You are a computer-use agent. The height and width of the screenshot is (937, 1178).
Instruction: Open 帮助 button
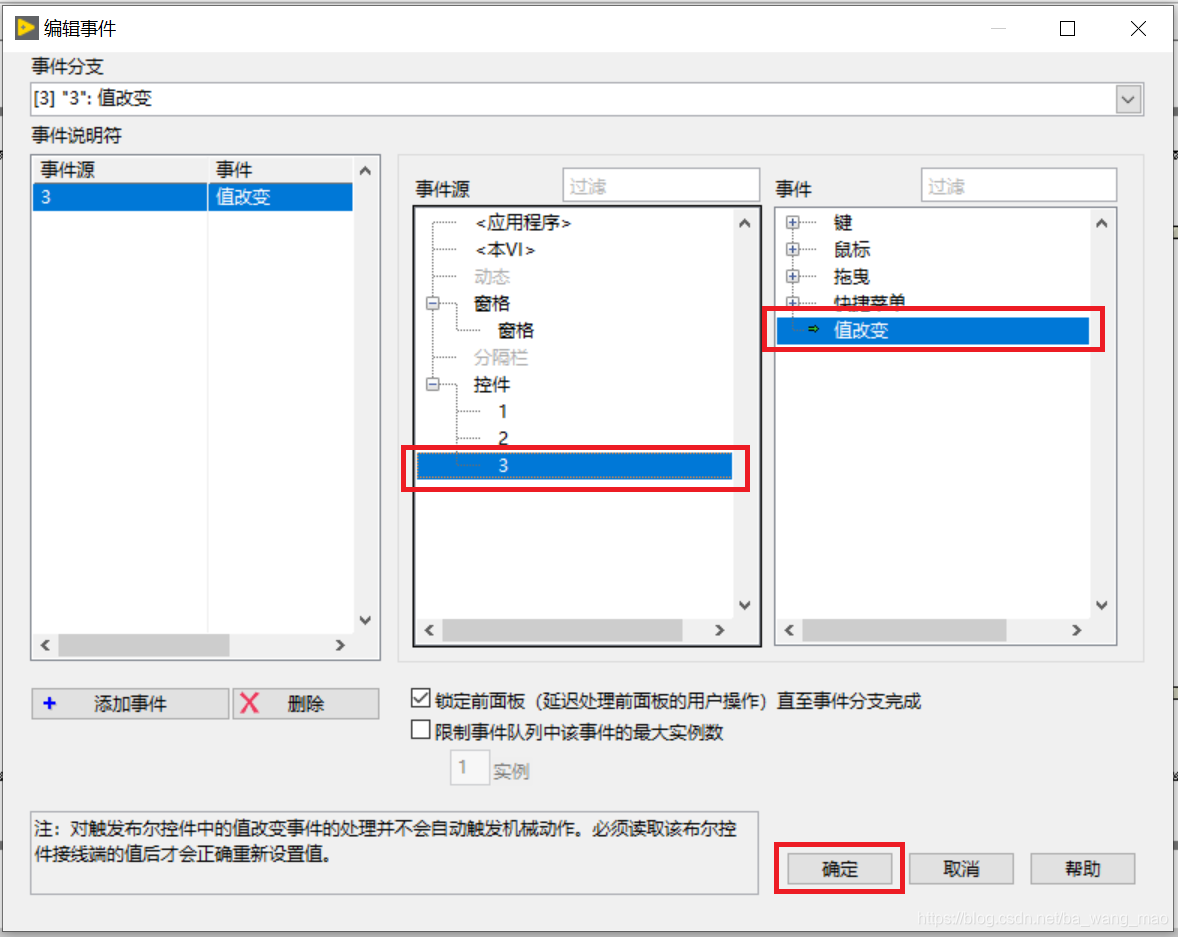click(x=1083, y=869)
